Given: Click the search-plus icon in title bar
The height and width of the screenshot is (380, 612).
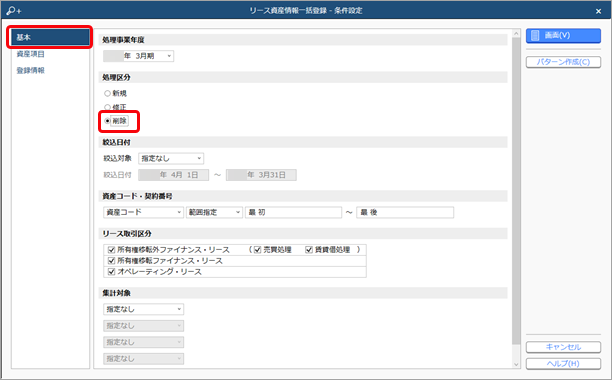Looking at the screenshot, I should pyautogui.click(x=13, y=11).
